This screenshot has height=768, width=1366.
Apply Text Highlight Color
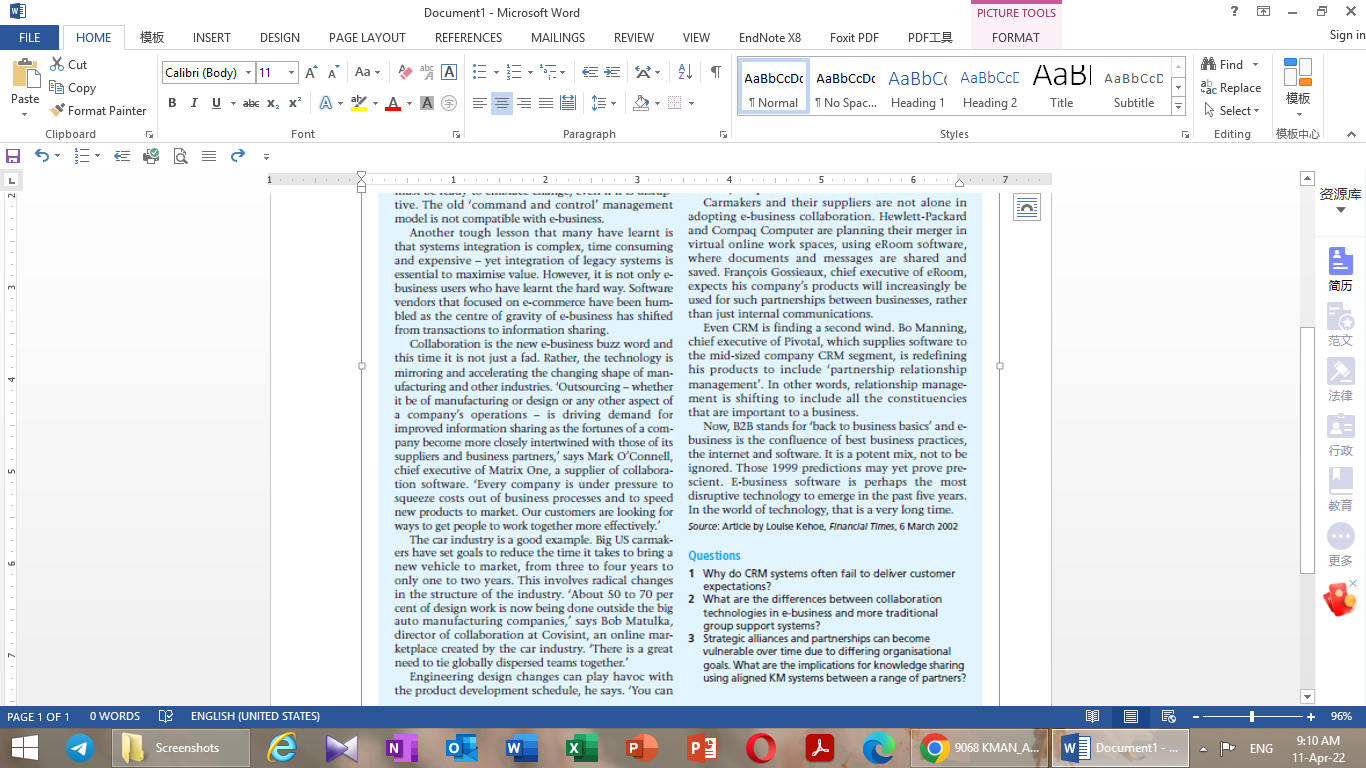[360, 103]
